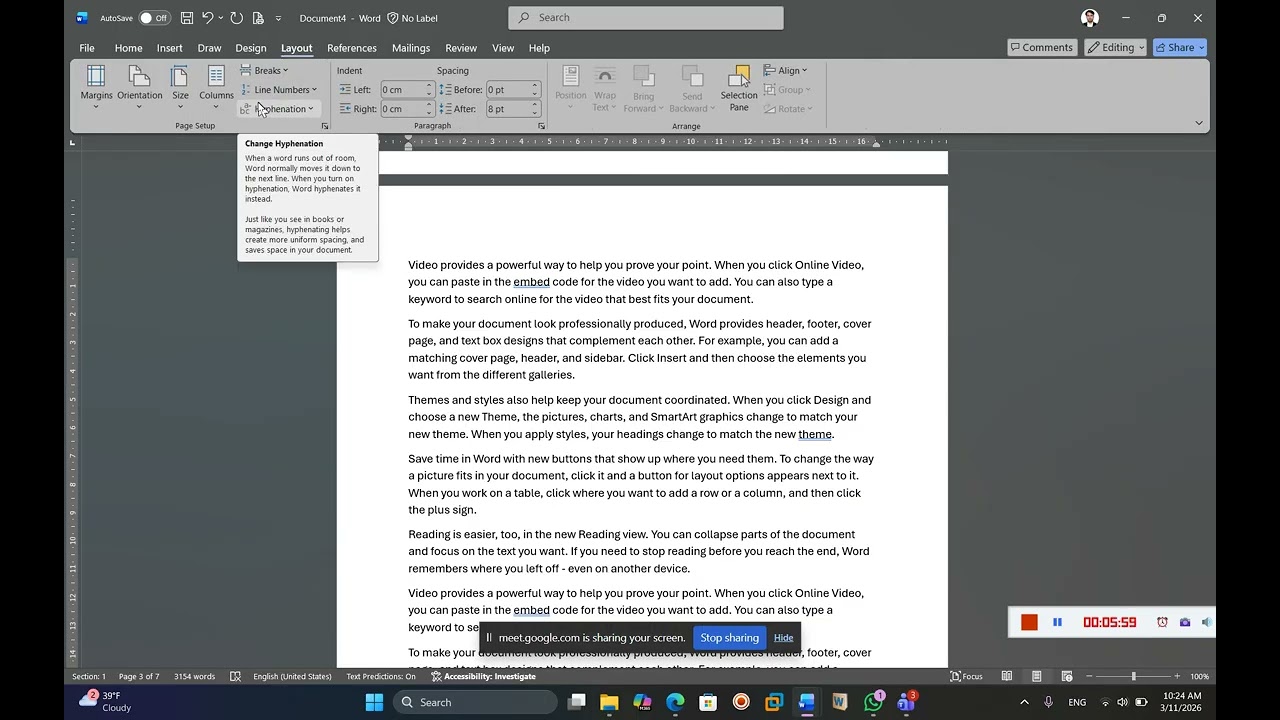Open the Align dropdown in Arrange
Viewport: 1280px width, 720px height.
click(x=786, y=70)
